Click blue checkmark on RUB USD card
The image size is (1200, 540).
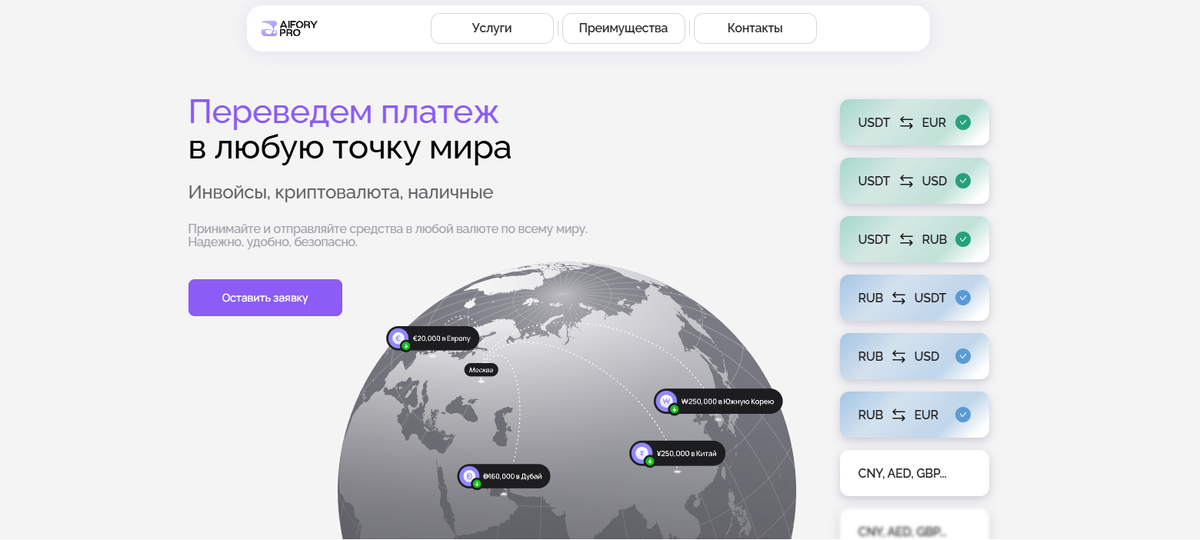pos(963,356)
